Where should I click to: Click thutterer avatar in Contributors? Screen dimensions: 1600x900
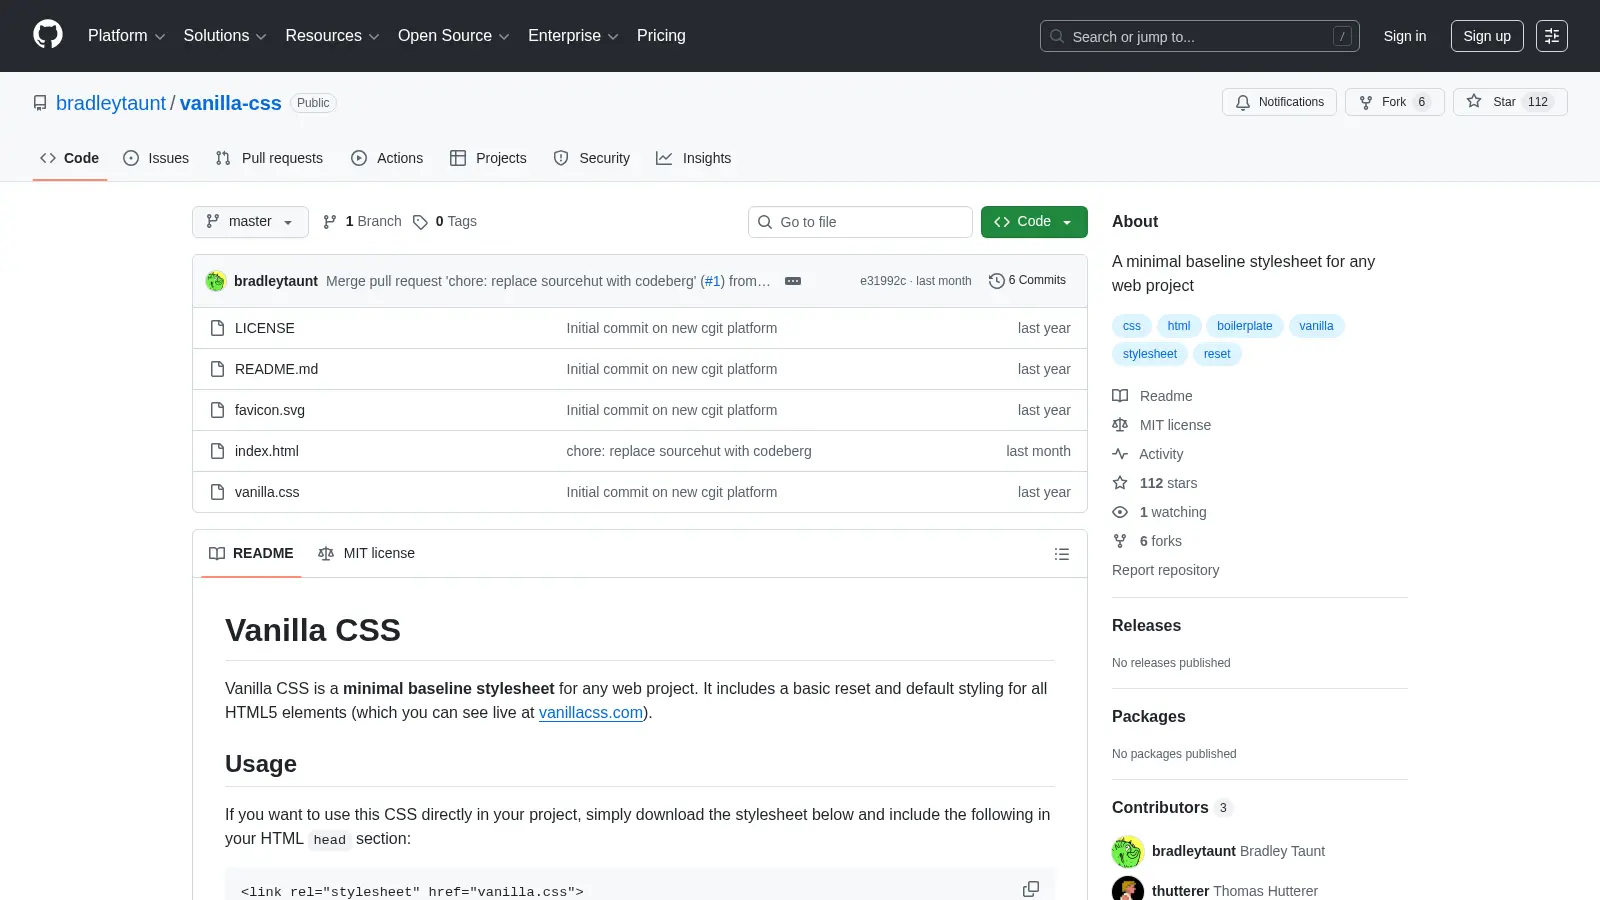pos(1128,890)
